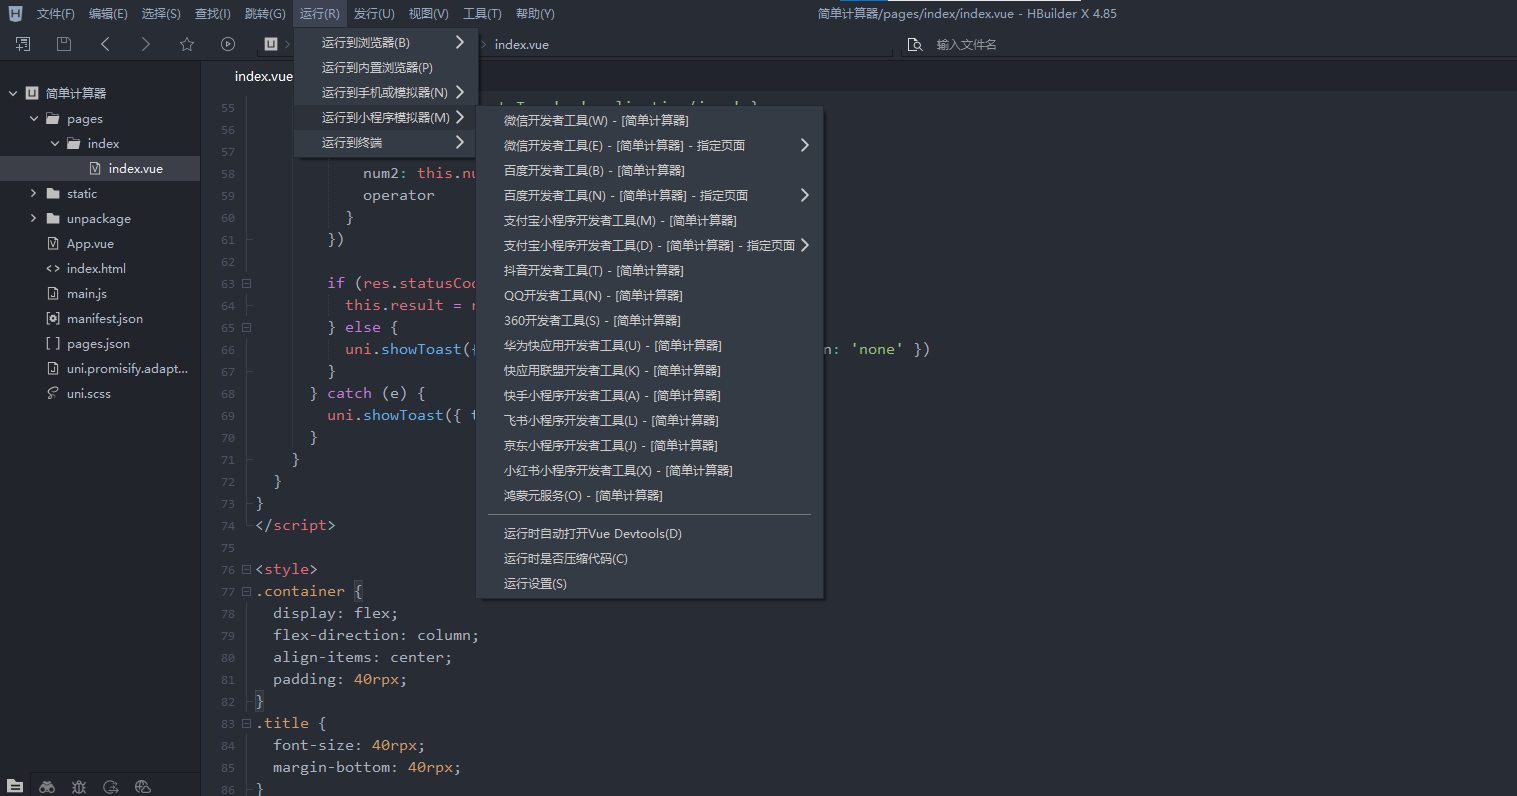
Task: Toggle 运行时是否压缩代码 option
Action: [x=565, y=559]
